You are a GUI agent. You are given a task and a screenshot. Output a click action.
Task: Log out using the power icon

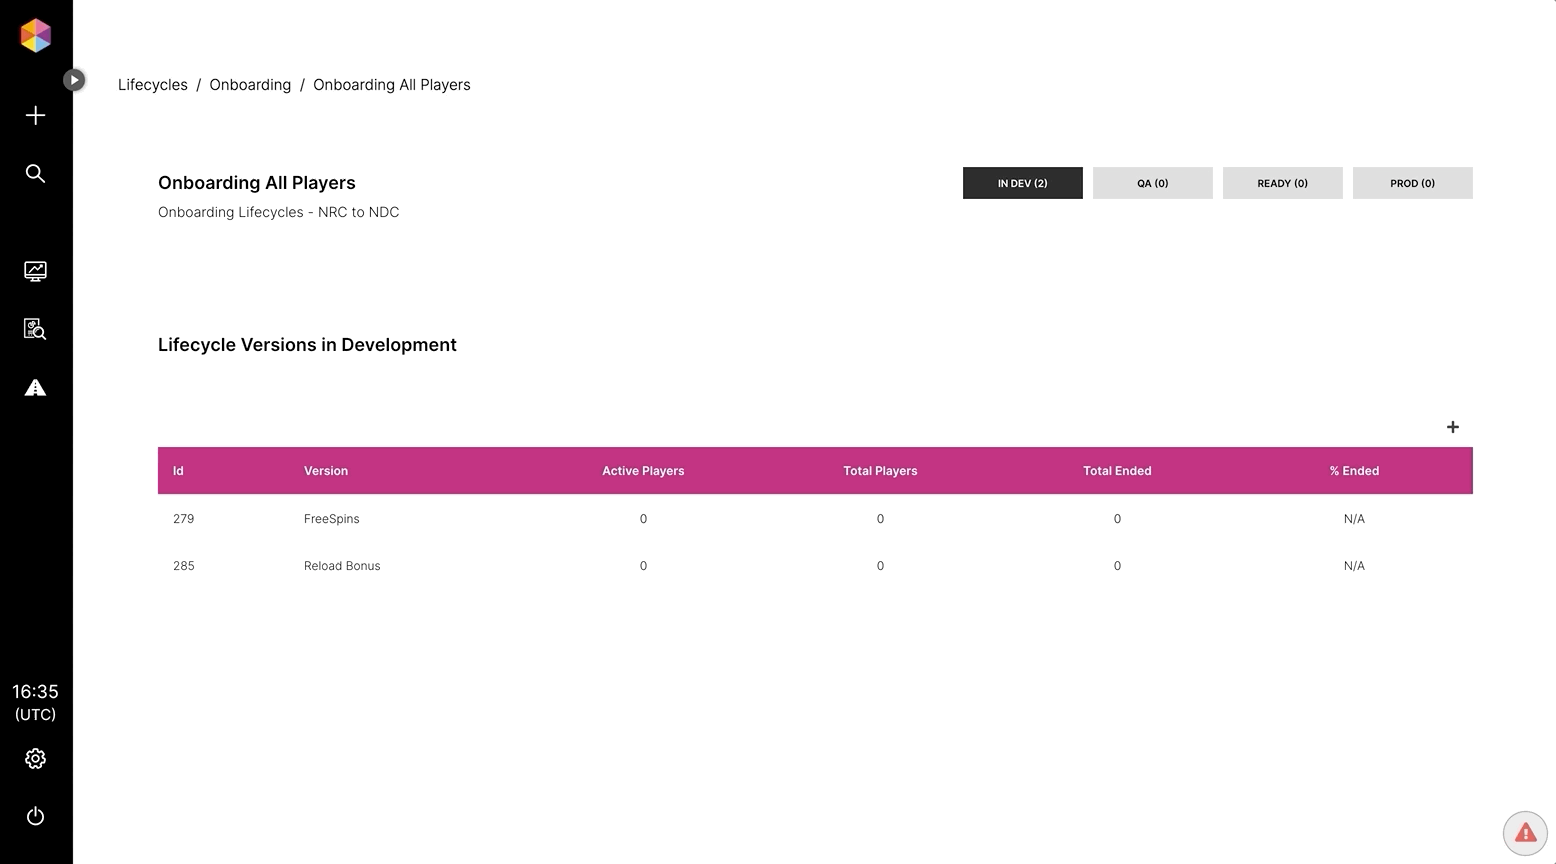[x=35, y=817]
